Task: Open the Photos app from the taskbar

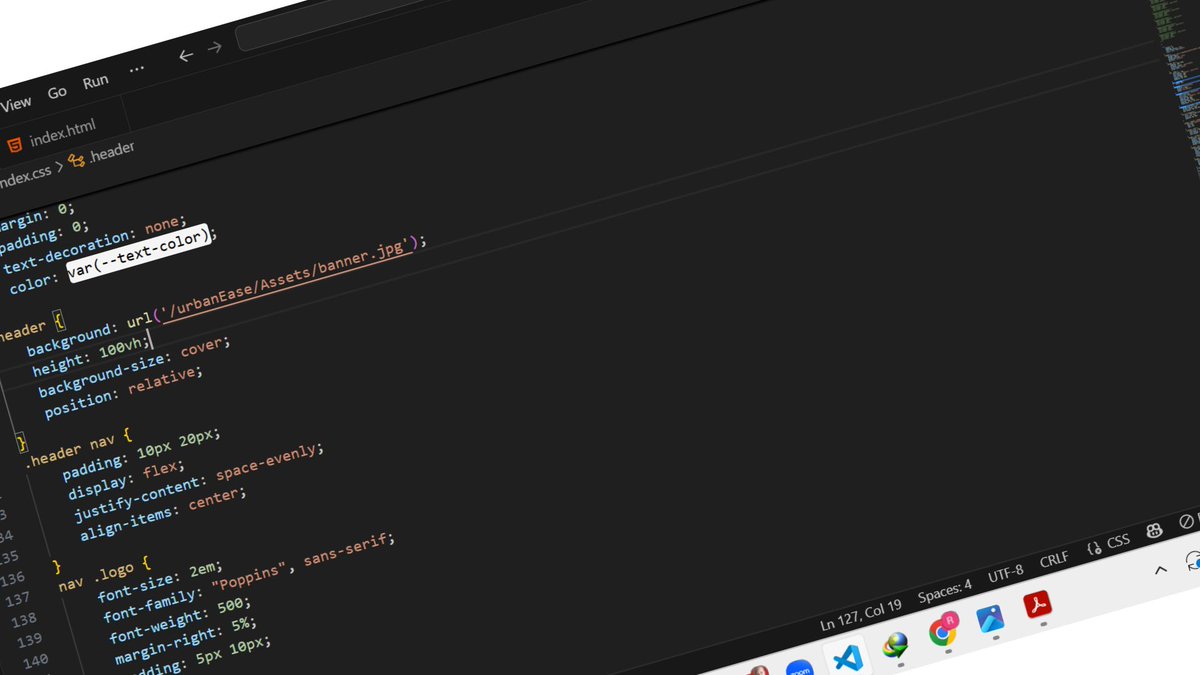Action: (990, 619)
